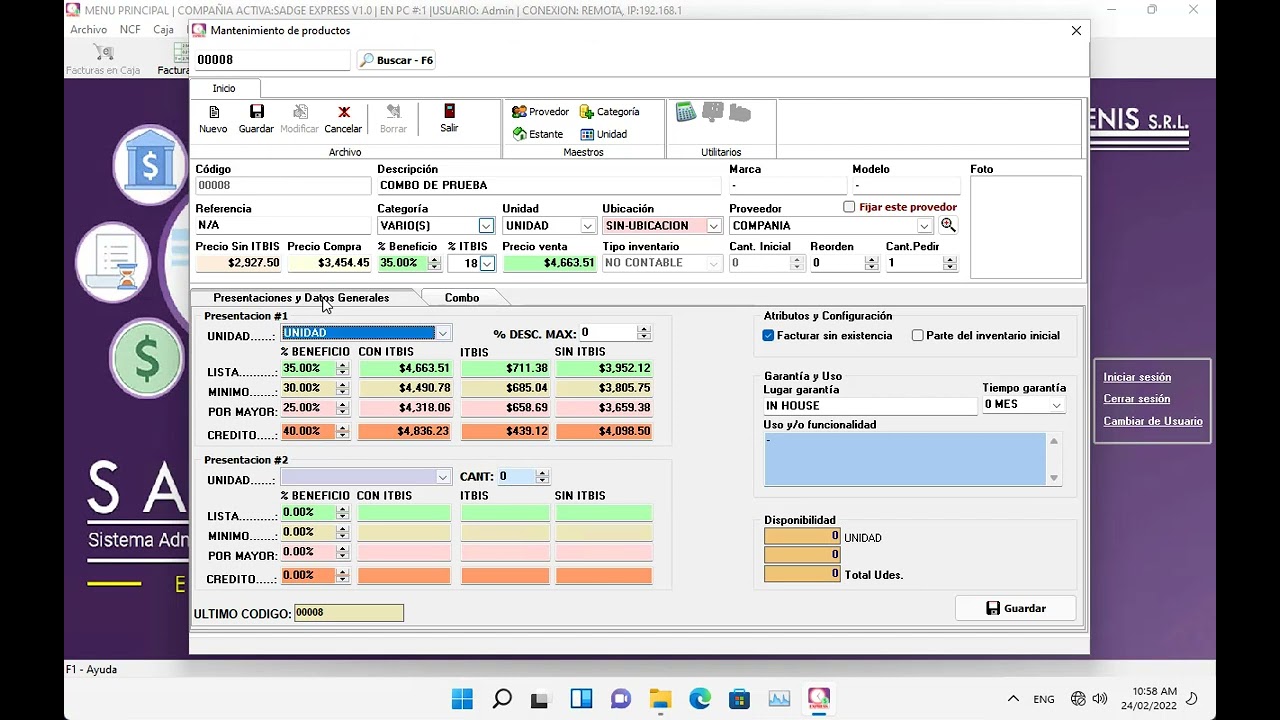Adjust the Reorden spinner
This screenshot has height=720, width=1280.
coord(871,263)
